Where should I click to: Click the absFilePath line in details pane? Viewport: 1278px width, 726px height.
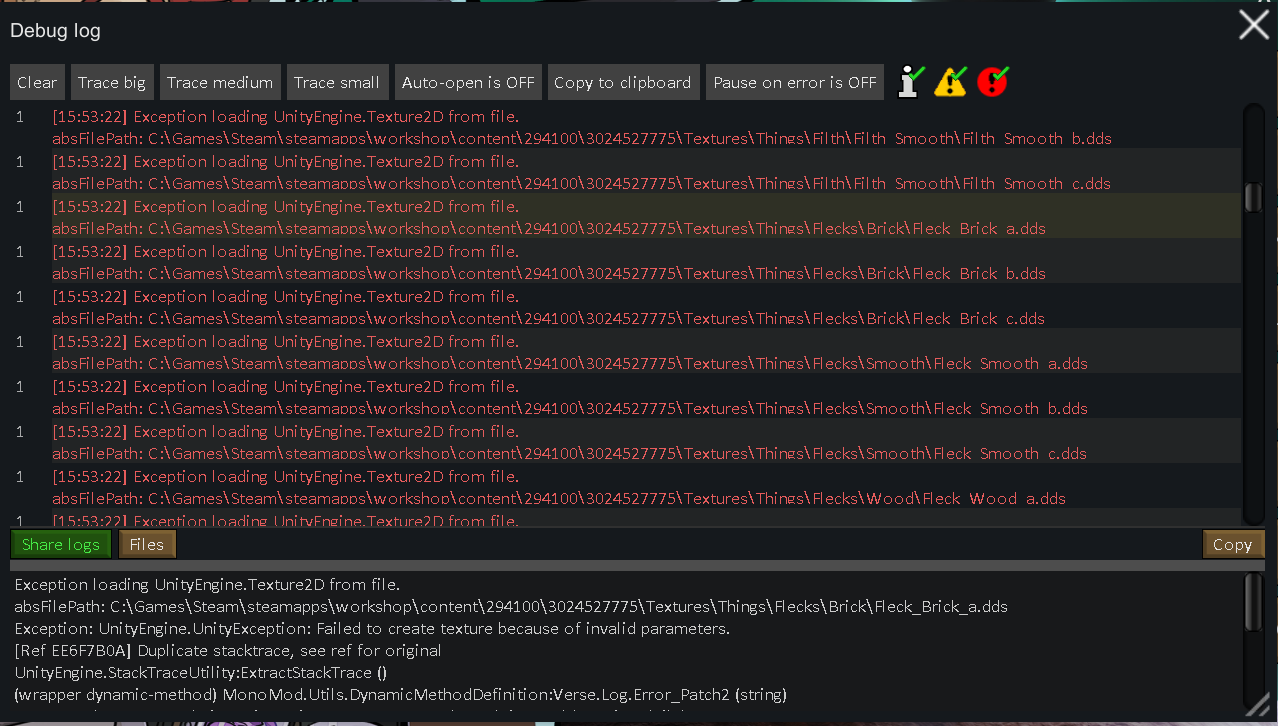[x=511, y=606]
